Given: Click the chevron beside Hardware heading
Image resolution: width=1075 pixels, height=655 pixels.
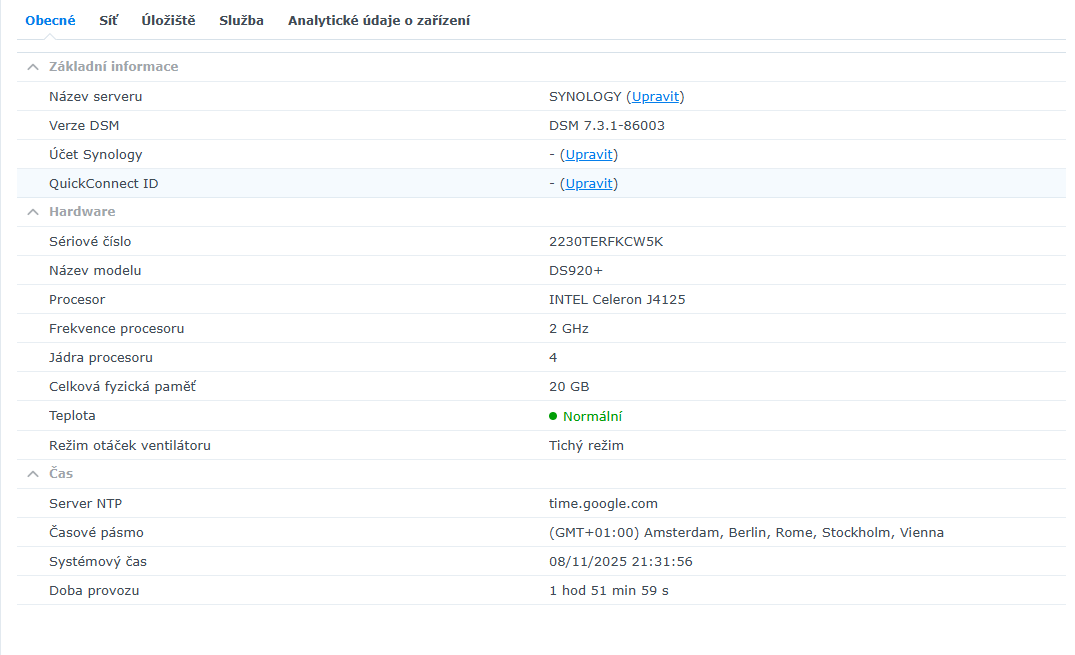Looking at the screenshot, I should click(x=35, y=212).
